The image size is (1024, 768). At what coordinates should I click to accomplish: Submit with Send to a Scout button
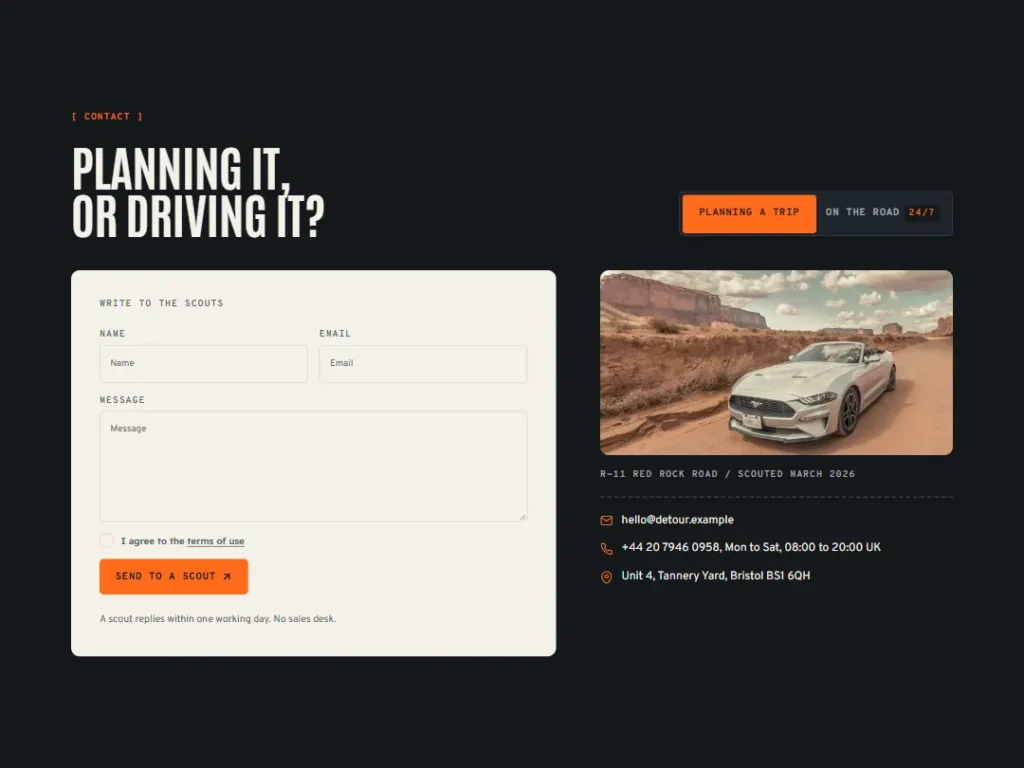click(174, 576)
